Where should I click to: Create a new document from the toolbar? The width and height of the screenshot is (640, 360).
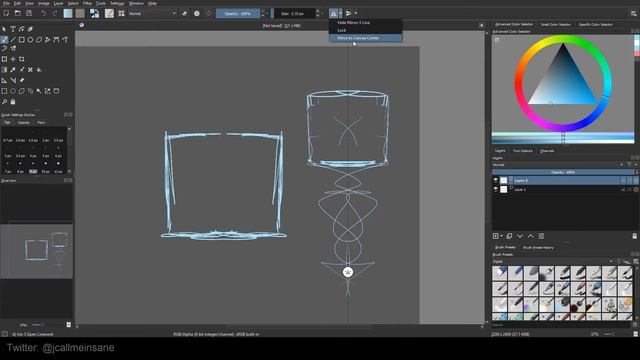coord(6,13)
